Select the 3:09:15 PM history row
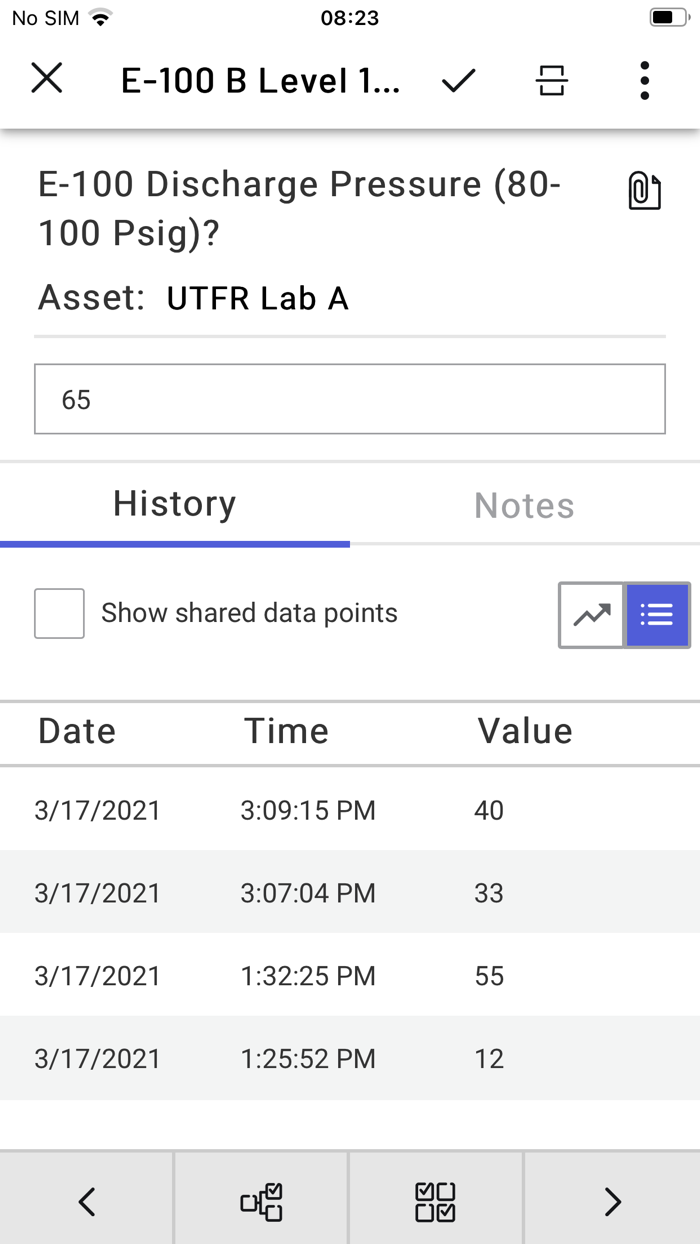This screenshot has height=1244, width=700. pos(350,810)
